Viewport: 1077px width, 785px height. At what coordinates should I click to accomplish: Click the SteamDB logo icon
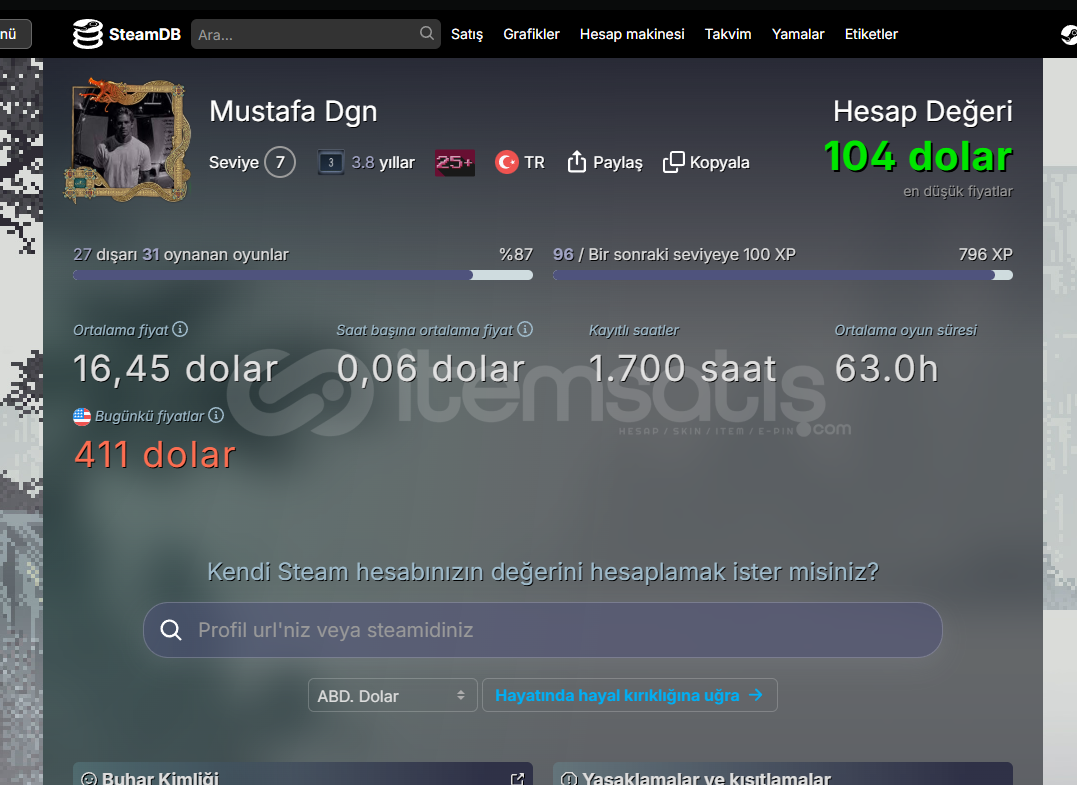pos(87,34)
